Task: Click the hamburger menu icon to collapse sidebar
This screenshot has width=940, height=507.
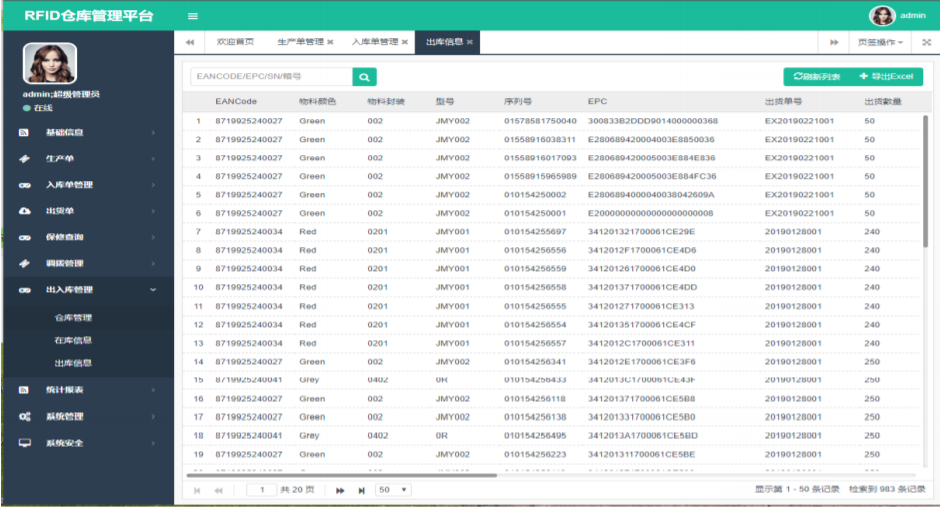Action: 193,16
